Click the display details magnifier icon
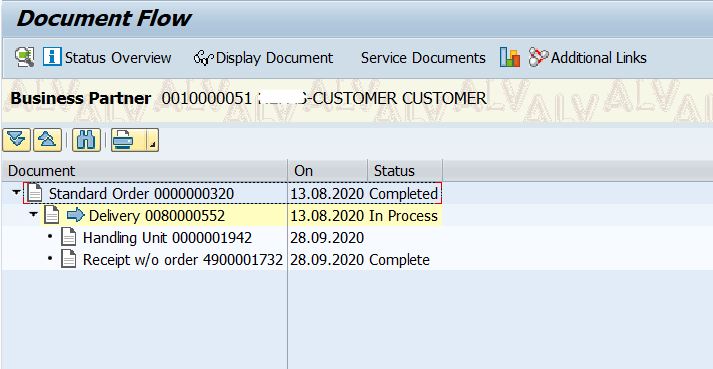This screenshot has height=369, width=713. tap(25, 57)
